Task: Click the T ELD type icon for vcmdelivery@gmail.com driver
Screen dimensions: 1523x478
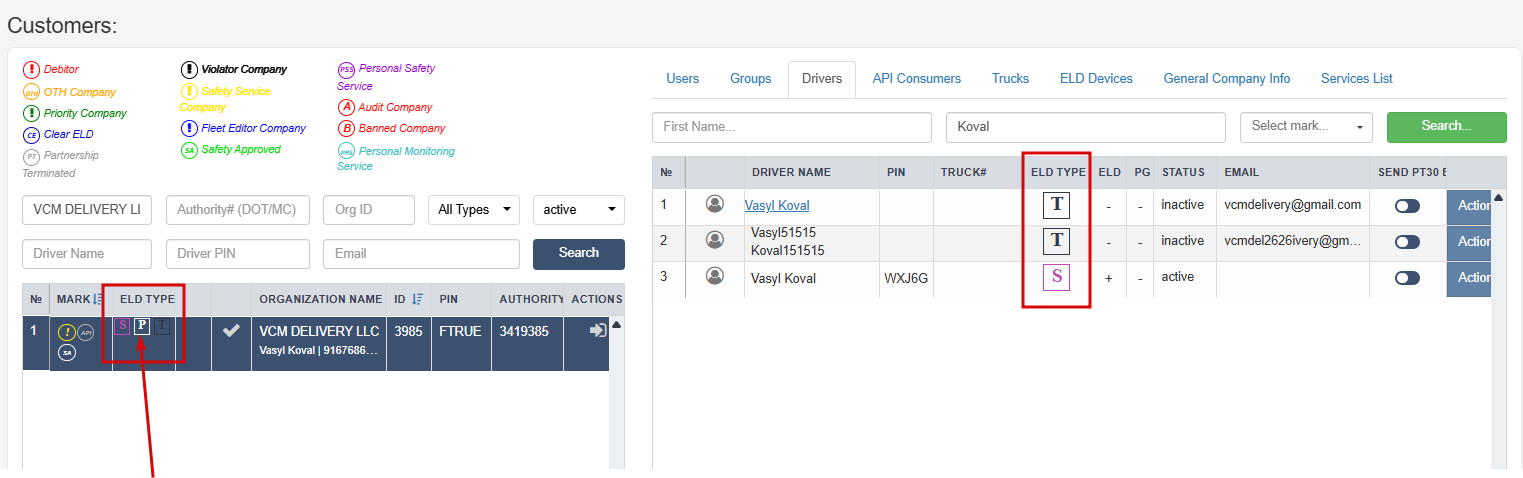Action: 1056,204
